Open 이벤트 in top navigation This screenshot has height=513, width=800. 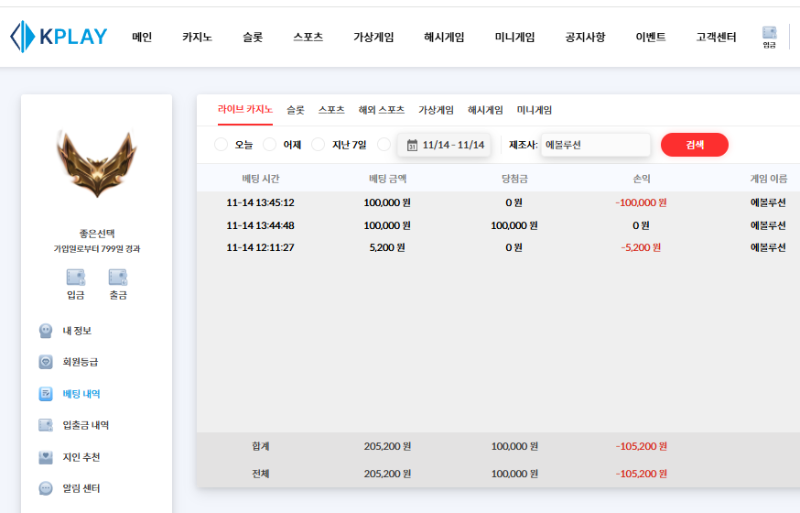click(x=651, y=37)
